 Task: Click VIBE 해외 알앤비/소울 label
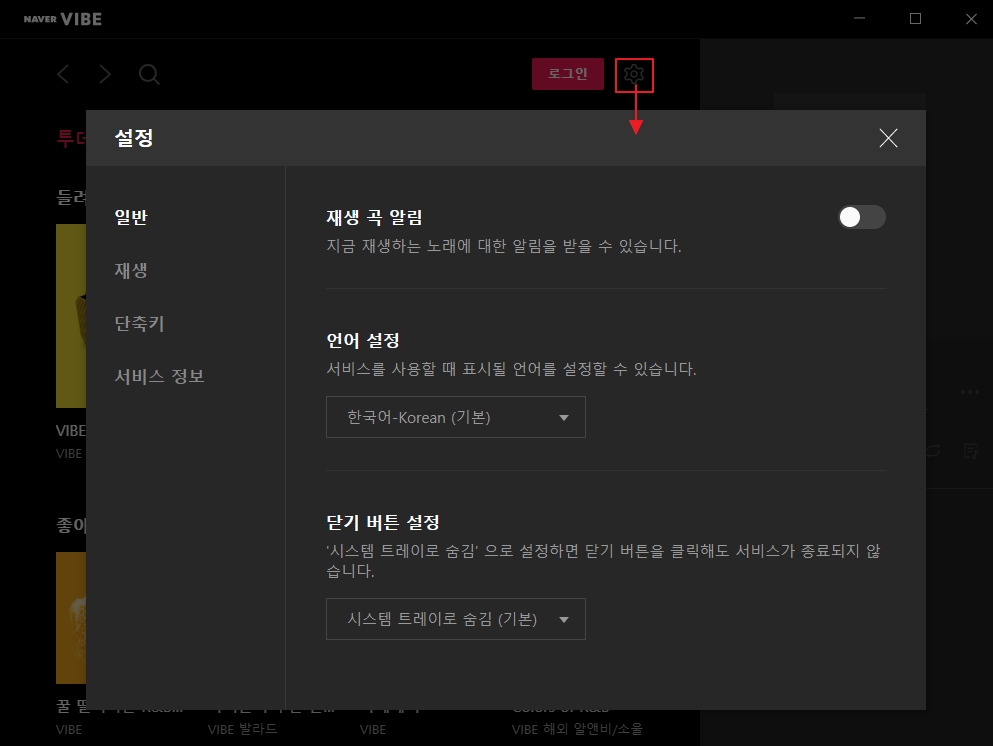tap(577, 730)
